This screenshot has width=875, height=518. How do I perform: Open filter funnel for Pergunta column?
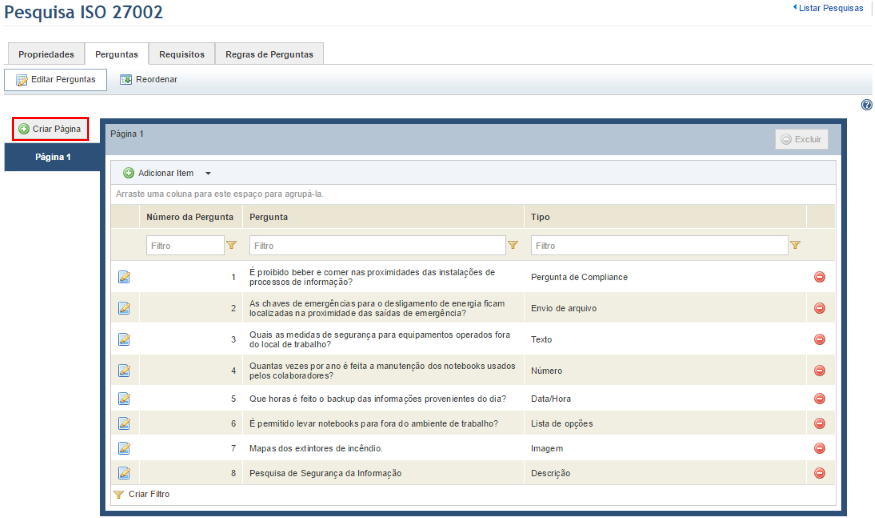pyautogui.click(x=513, y=245)
